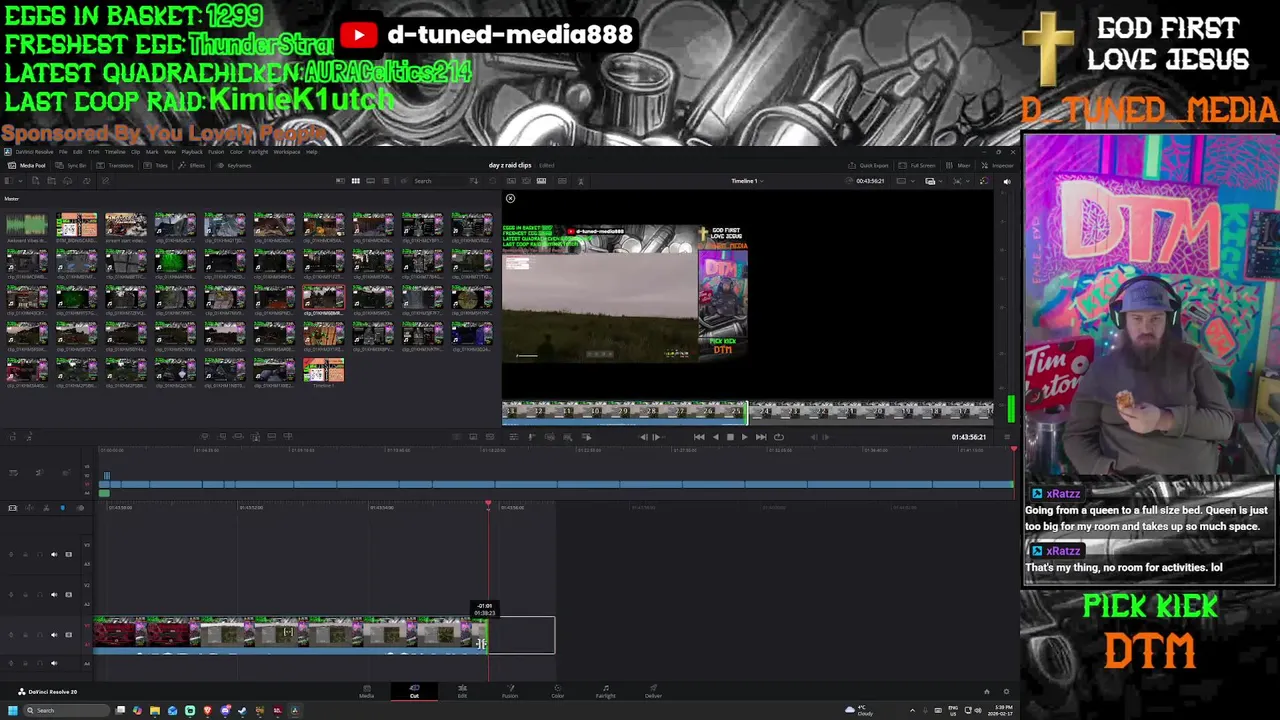This screenshot has height=720, width=1280.
Task: Click the upper timeline overview ruler
Action: 556,450
